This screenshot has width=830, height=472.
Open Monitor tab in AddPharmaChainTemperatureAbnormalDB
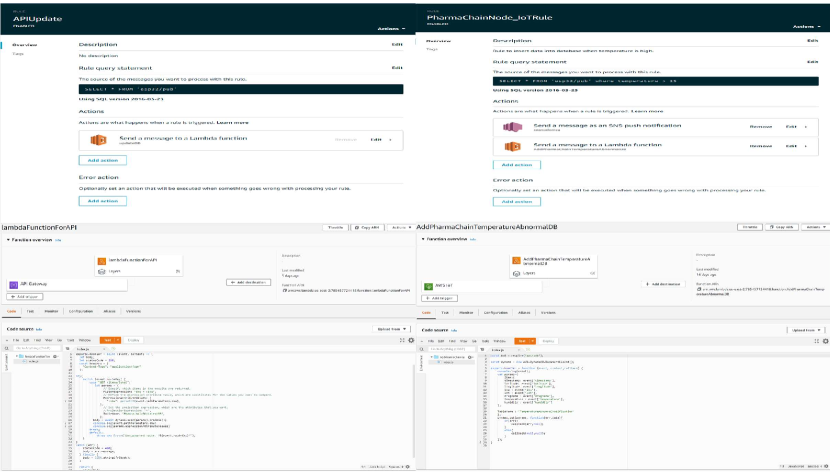pos(466,313)
